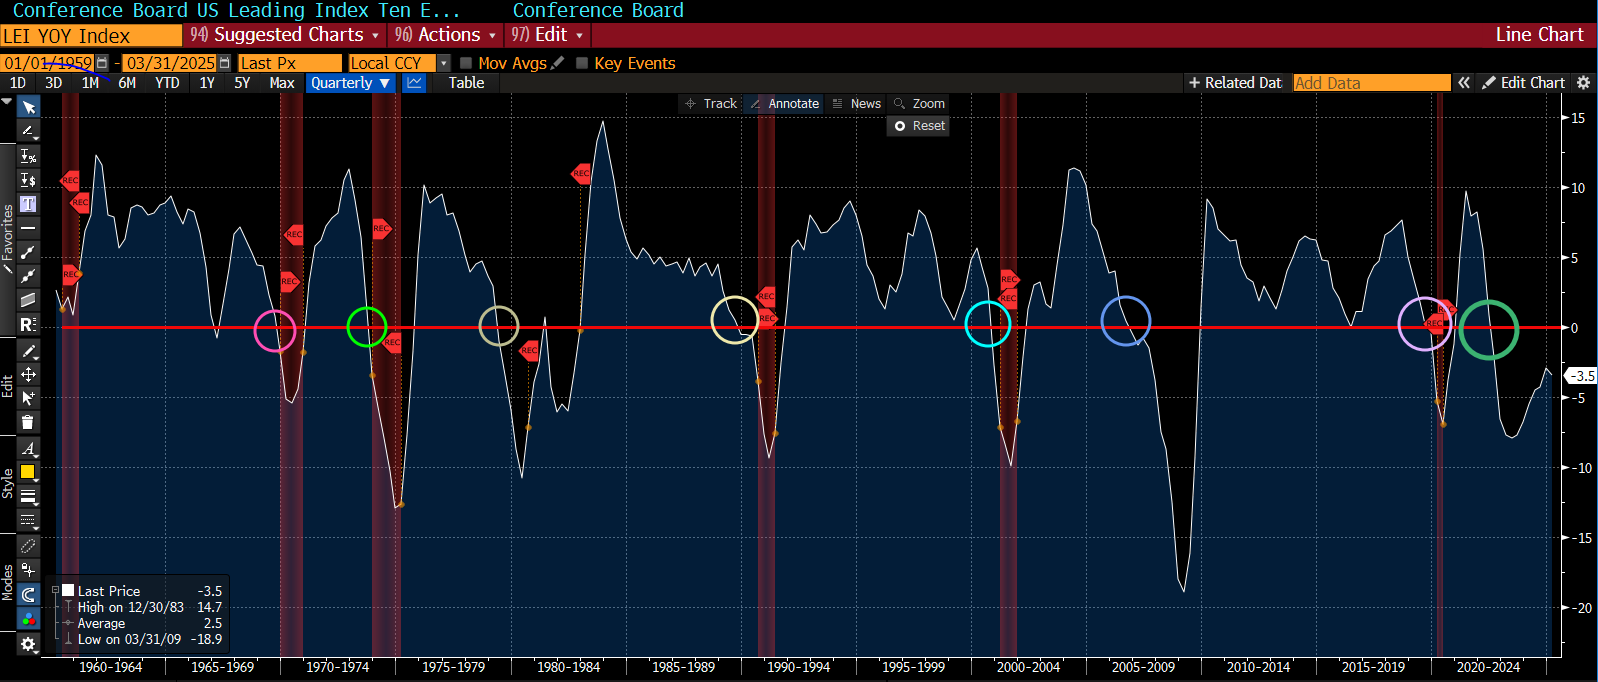The height and width of the screenshot is (682, 1598).
Task: Open chart settings gear next to Edit Chart
Action: click(x=1583, y=83)
